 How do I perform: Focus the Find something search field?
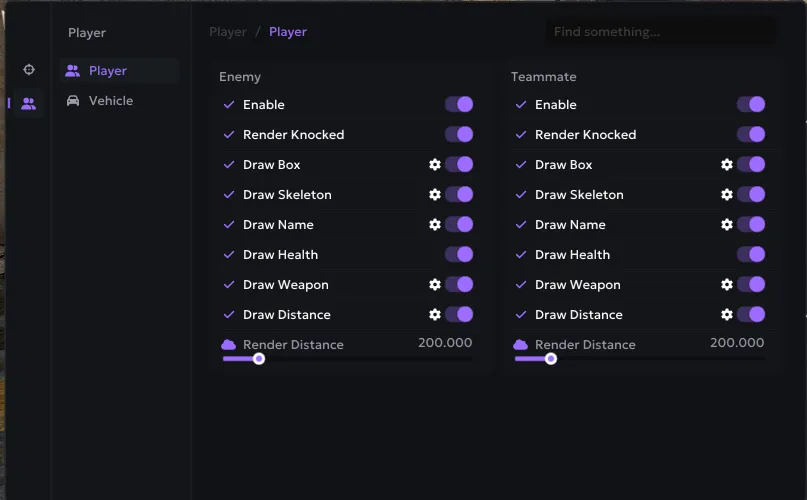click(x=661, y=31)
